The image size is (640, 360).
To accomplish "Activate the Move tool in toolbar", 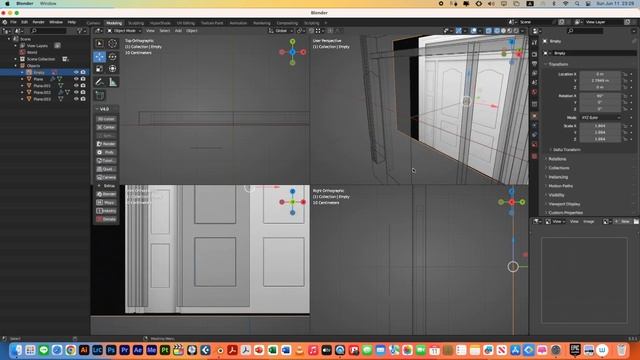I will [100, 57].
